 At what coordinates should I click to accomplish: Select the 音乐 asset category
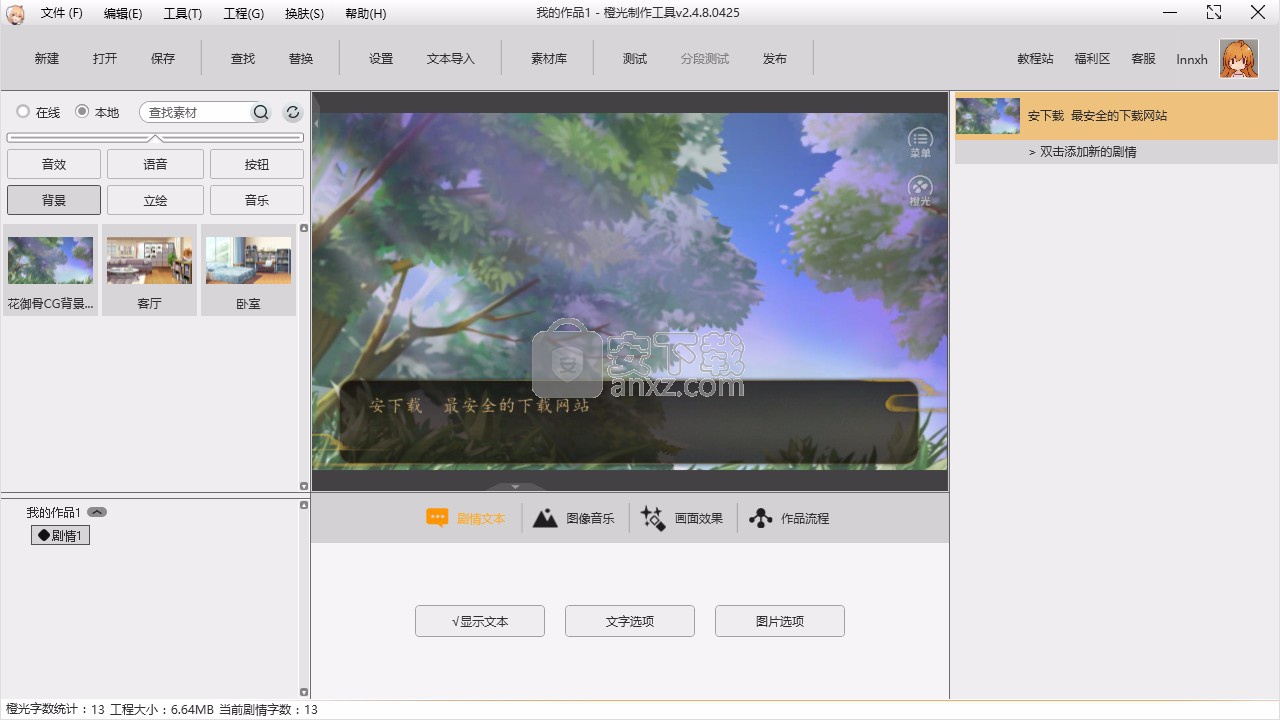(257, 200)
